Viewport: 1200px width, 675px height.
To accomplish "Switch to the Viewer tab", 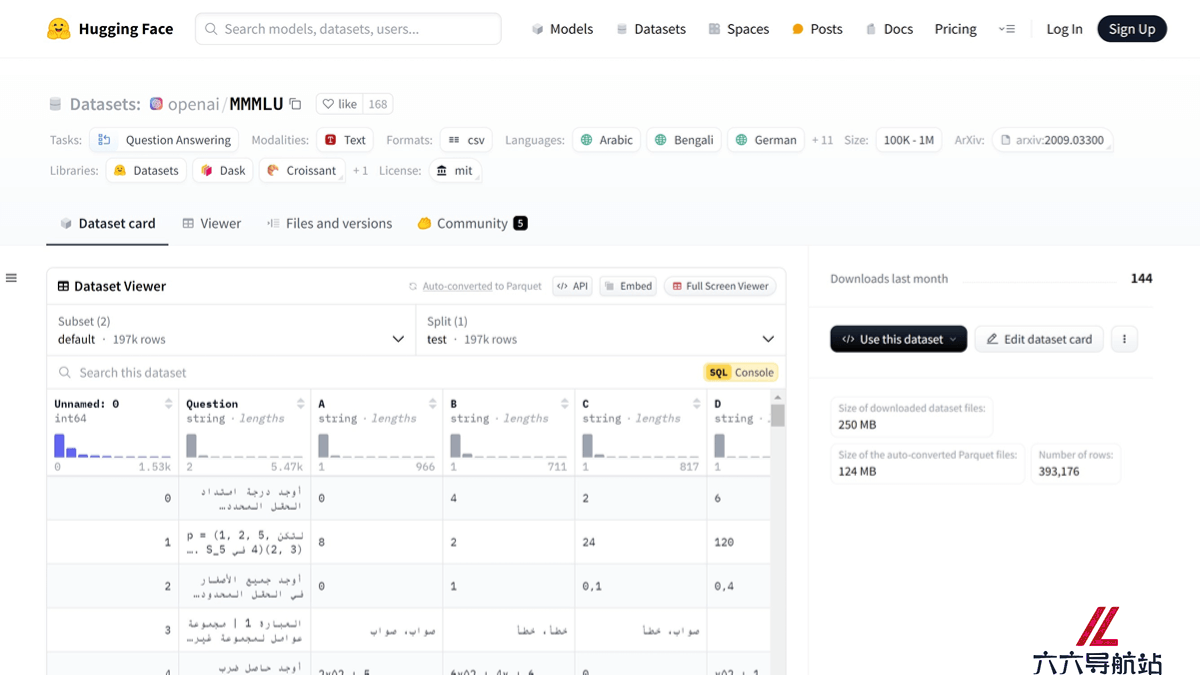I will [211, 223].
